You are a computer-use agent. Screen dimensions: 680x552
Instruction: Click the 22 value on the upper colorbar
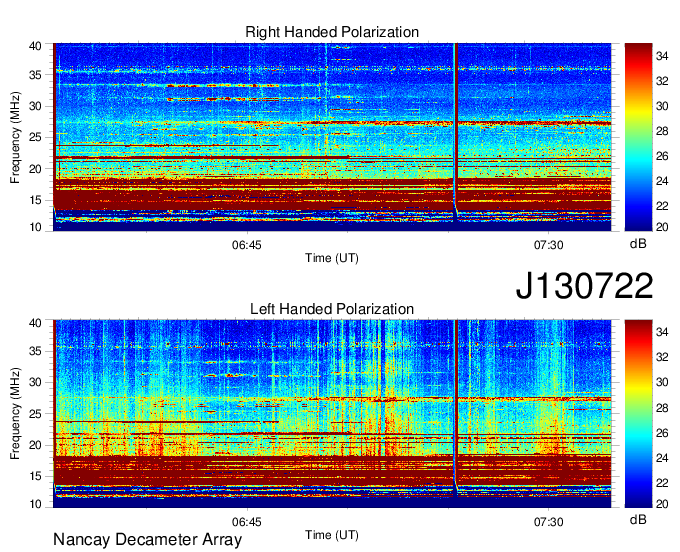click(x=662, y=206)
